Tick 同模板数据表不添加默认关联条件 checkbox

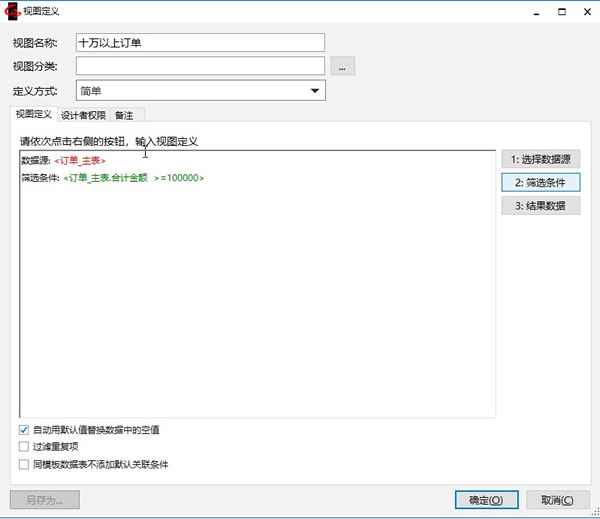[x=24, y=464]
